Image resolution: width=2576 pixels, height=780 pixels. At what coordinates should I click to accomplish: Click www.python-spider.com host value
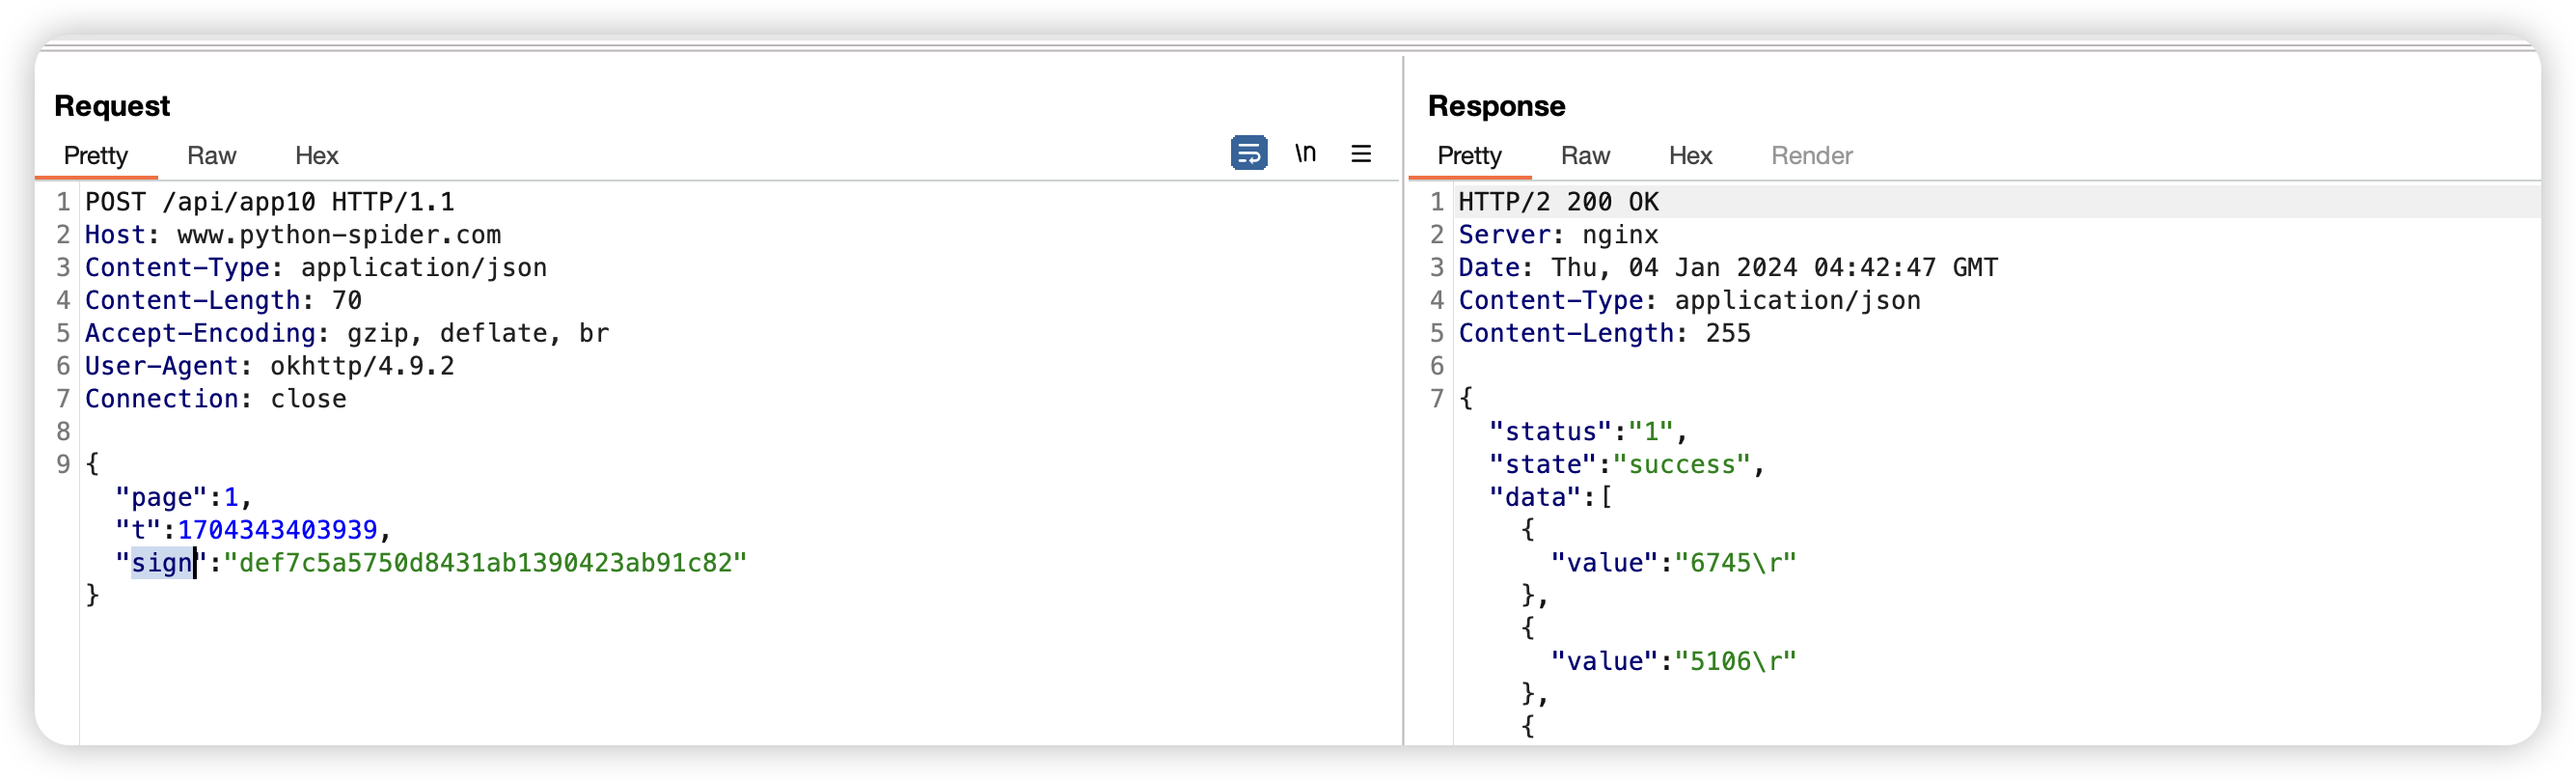[x=339, y=235]
